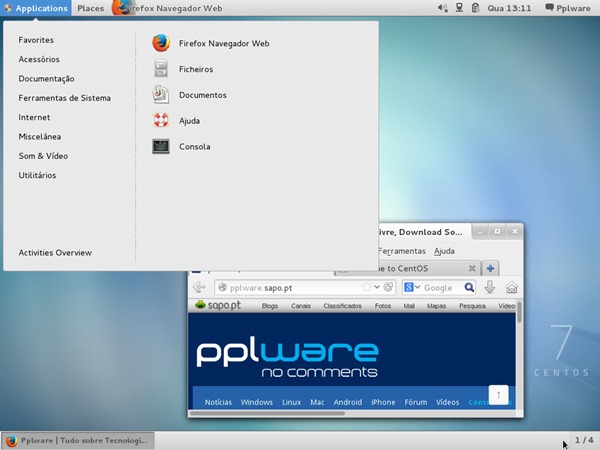Click the bookmark star in Firefox address bar
600x450 pixels.
click(366, 287)
